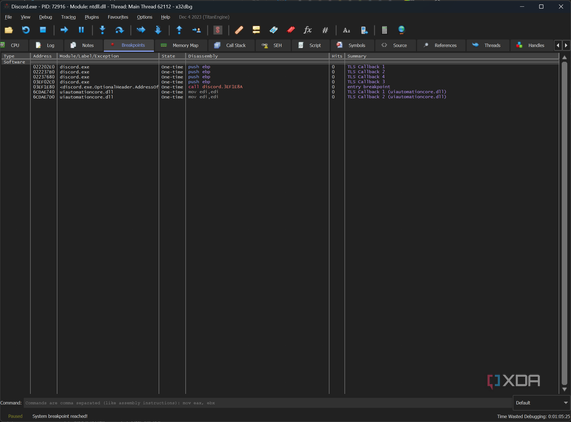The image size is (571, 422).
Task: Click the Summary column header
Action: 452,56
